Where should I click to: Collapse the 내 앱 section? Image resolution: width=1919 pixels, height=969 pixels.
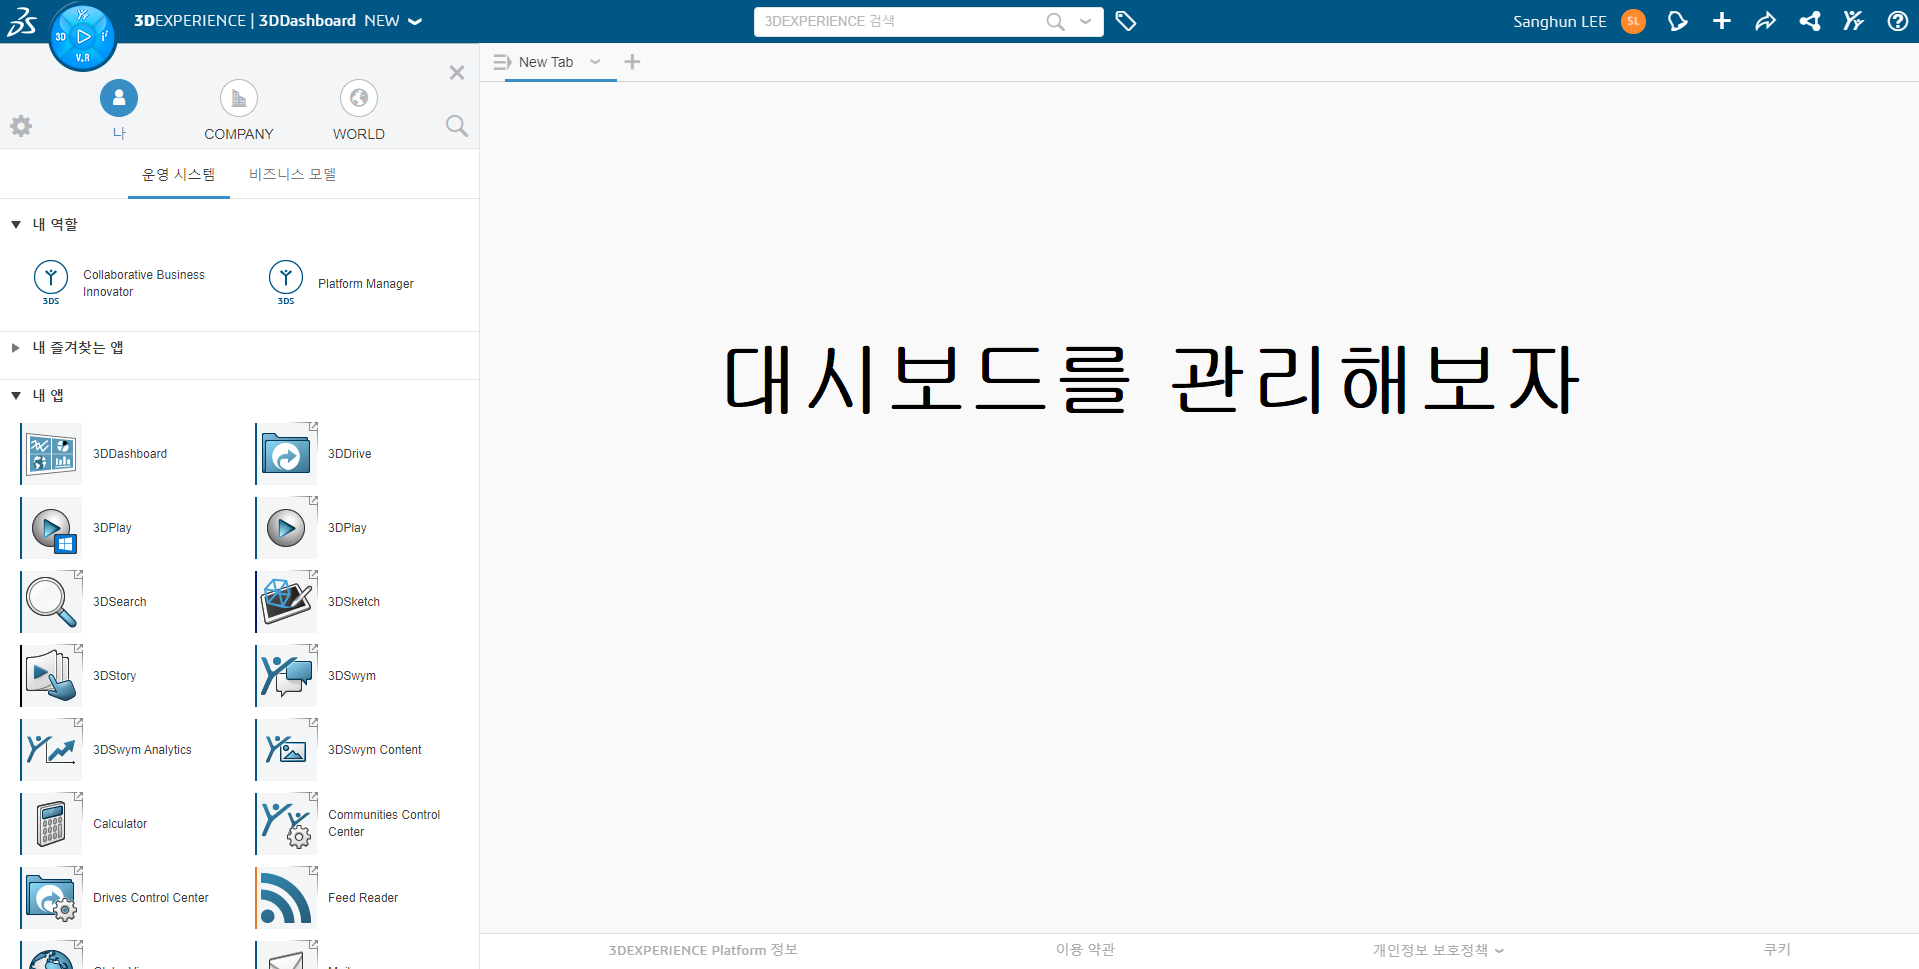click(16, 396)
